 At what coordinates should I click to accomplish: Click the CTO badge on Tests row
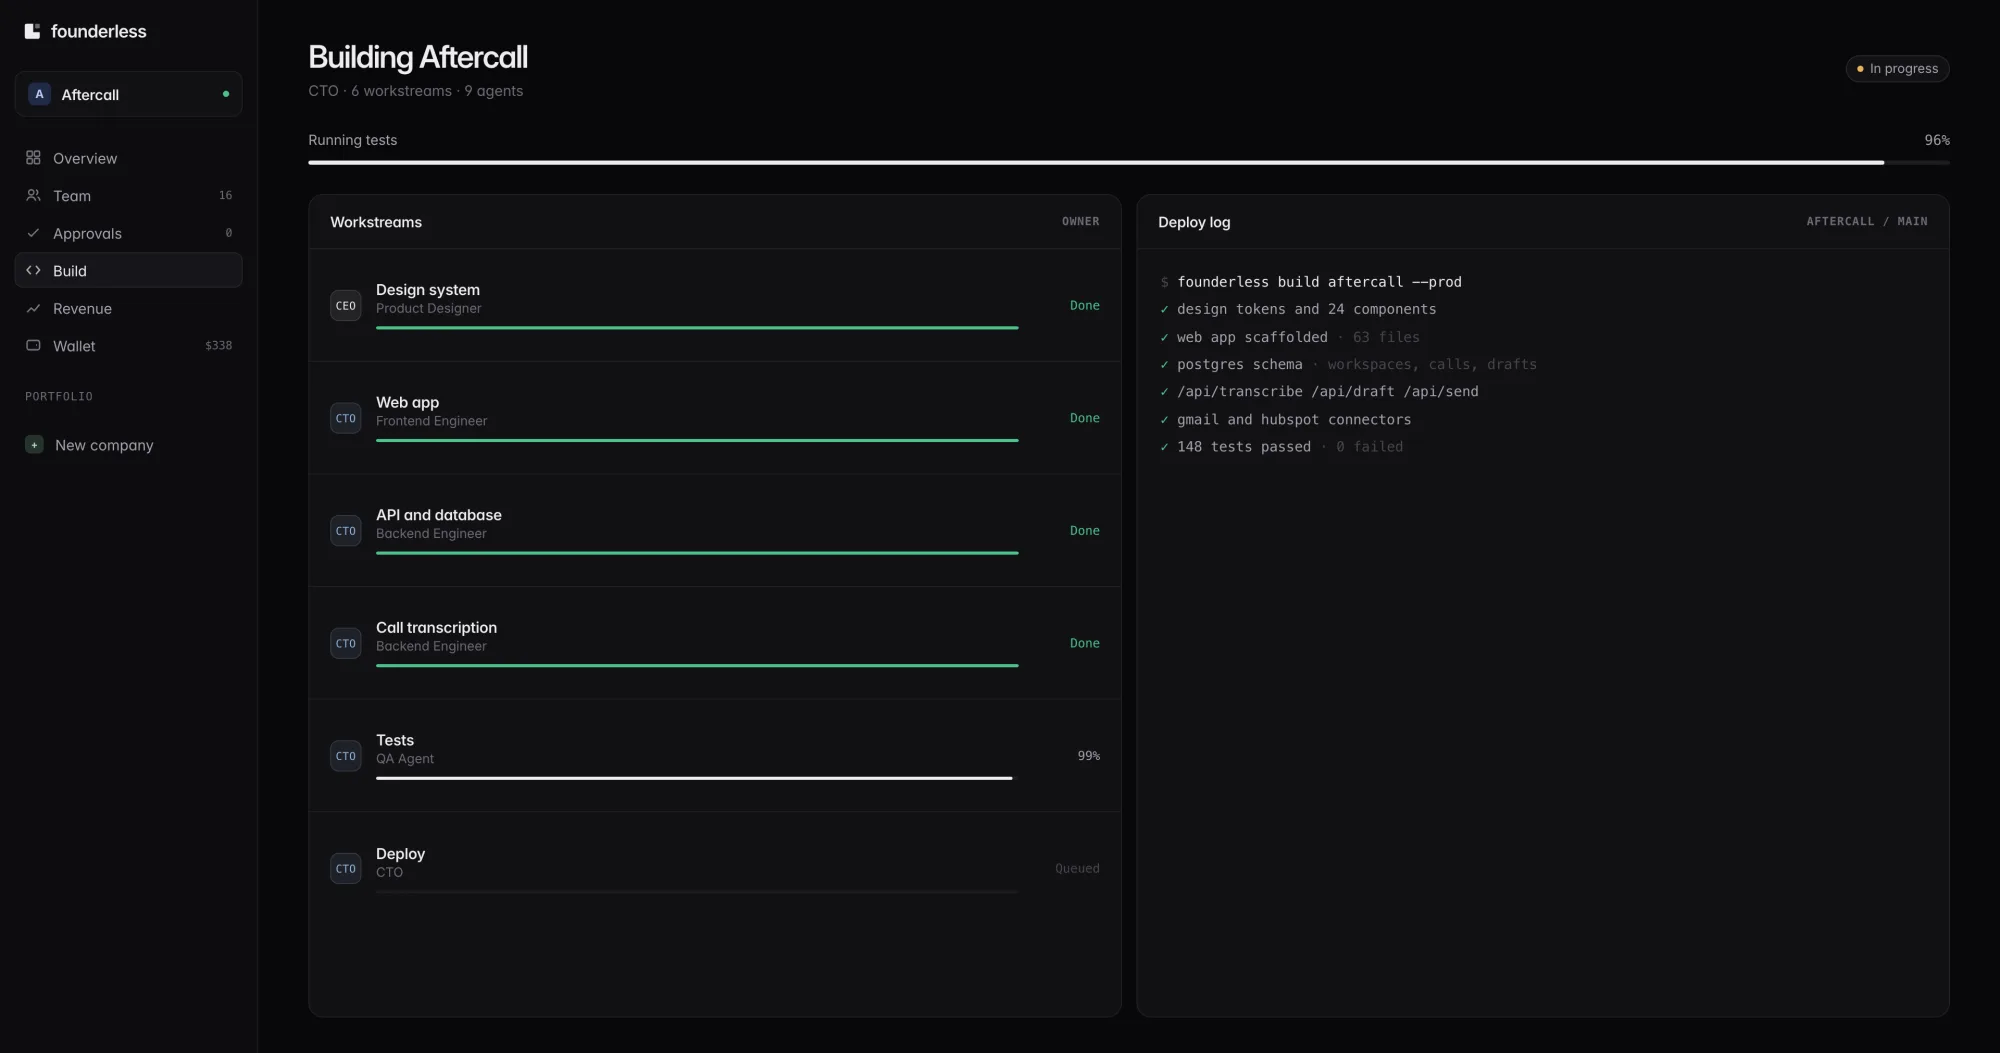tap(345, 756)
